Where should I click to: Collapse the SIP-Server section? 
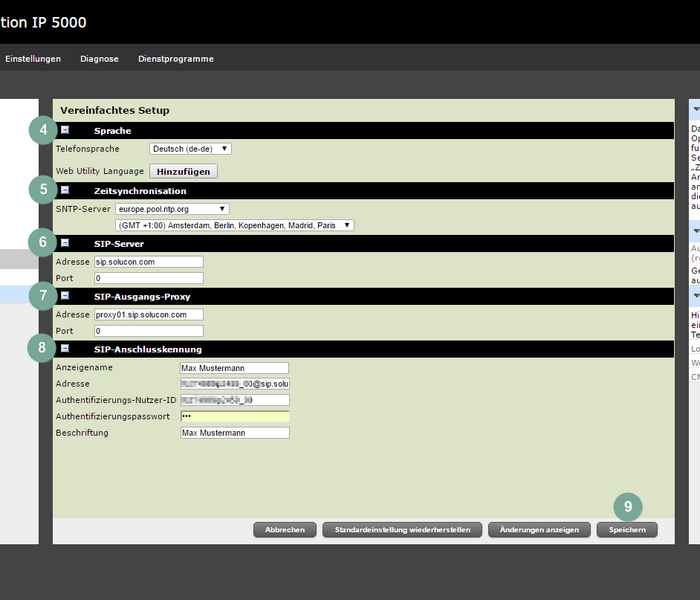[65, 243]
